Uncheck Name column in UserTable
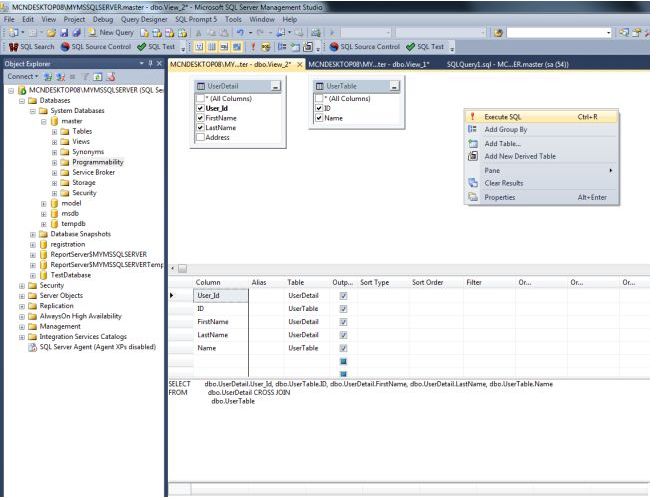This screenshot has height=500, width=656. (x=319, y=118)
